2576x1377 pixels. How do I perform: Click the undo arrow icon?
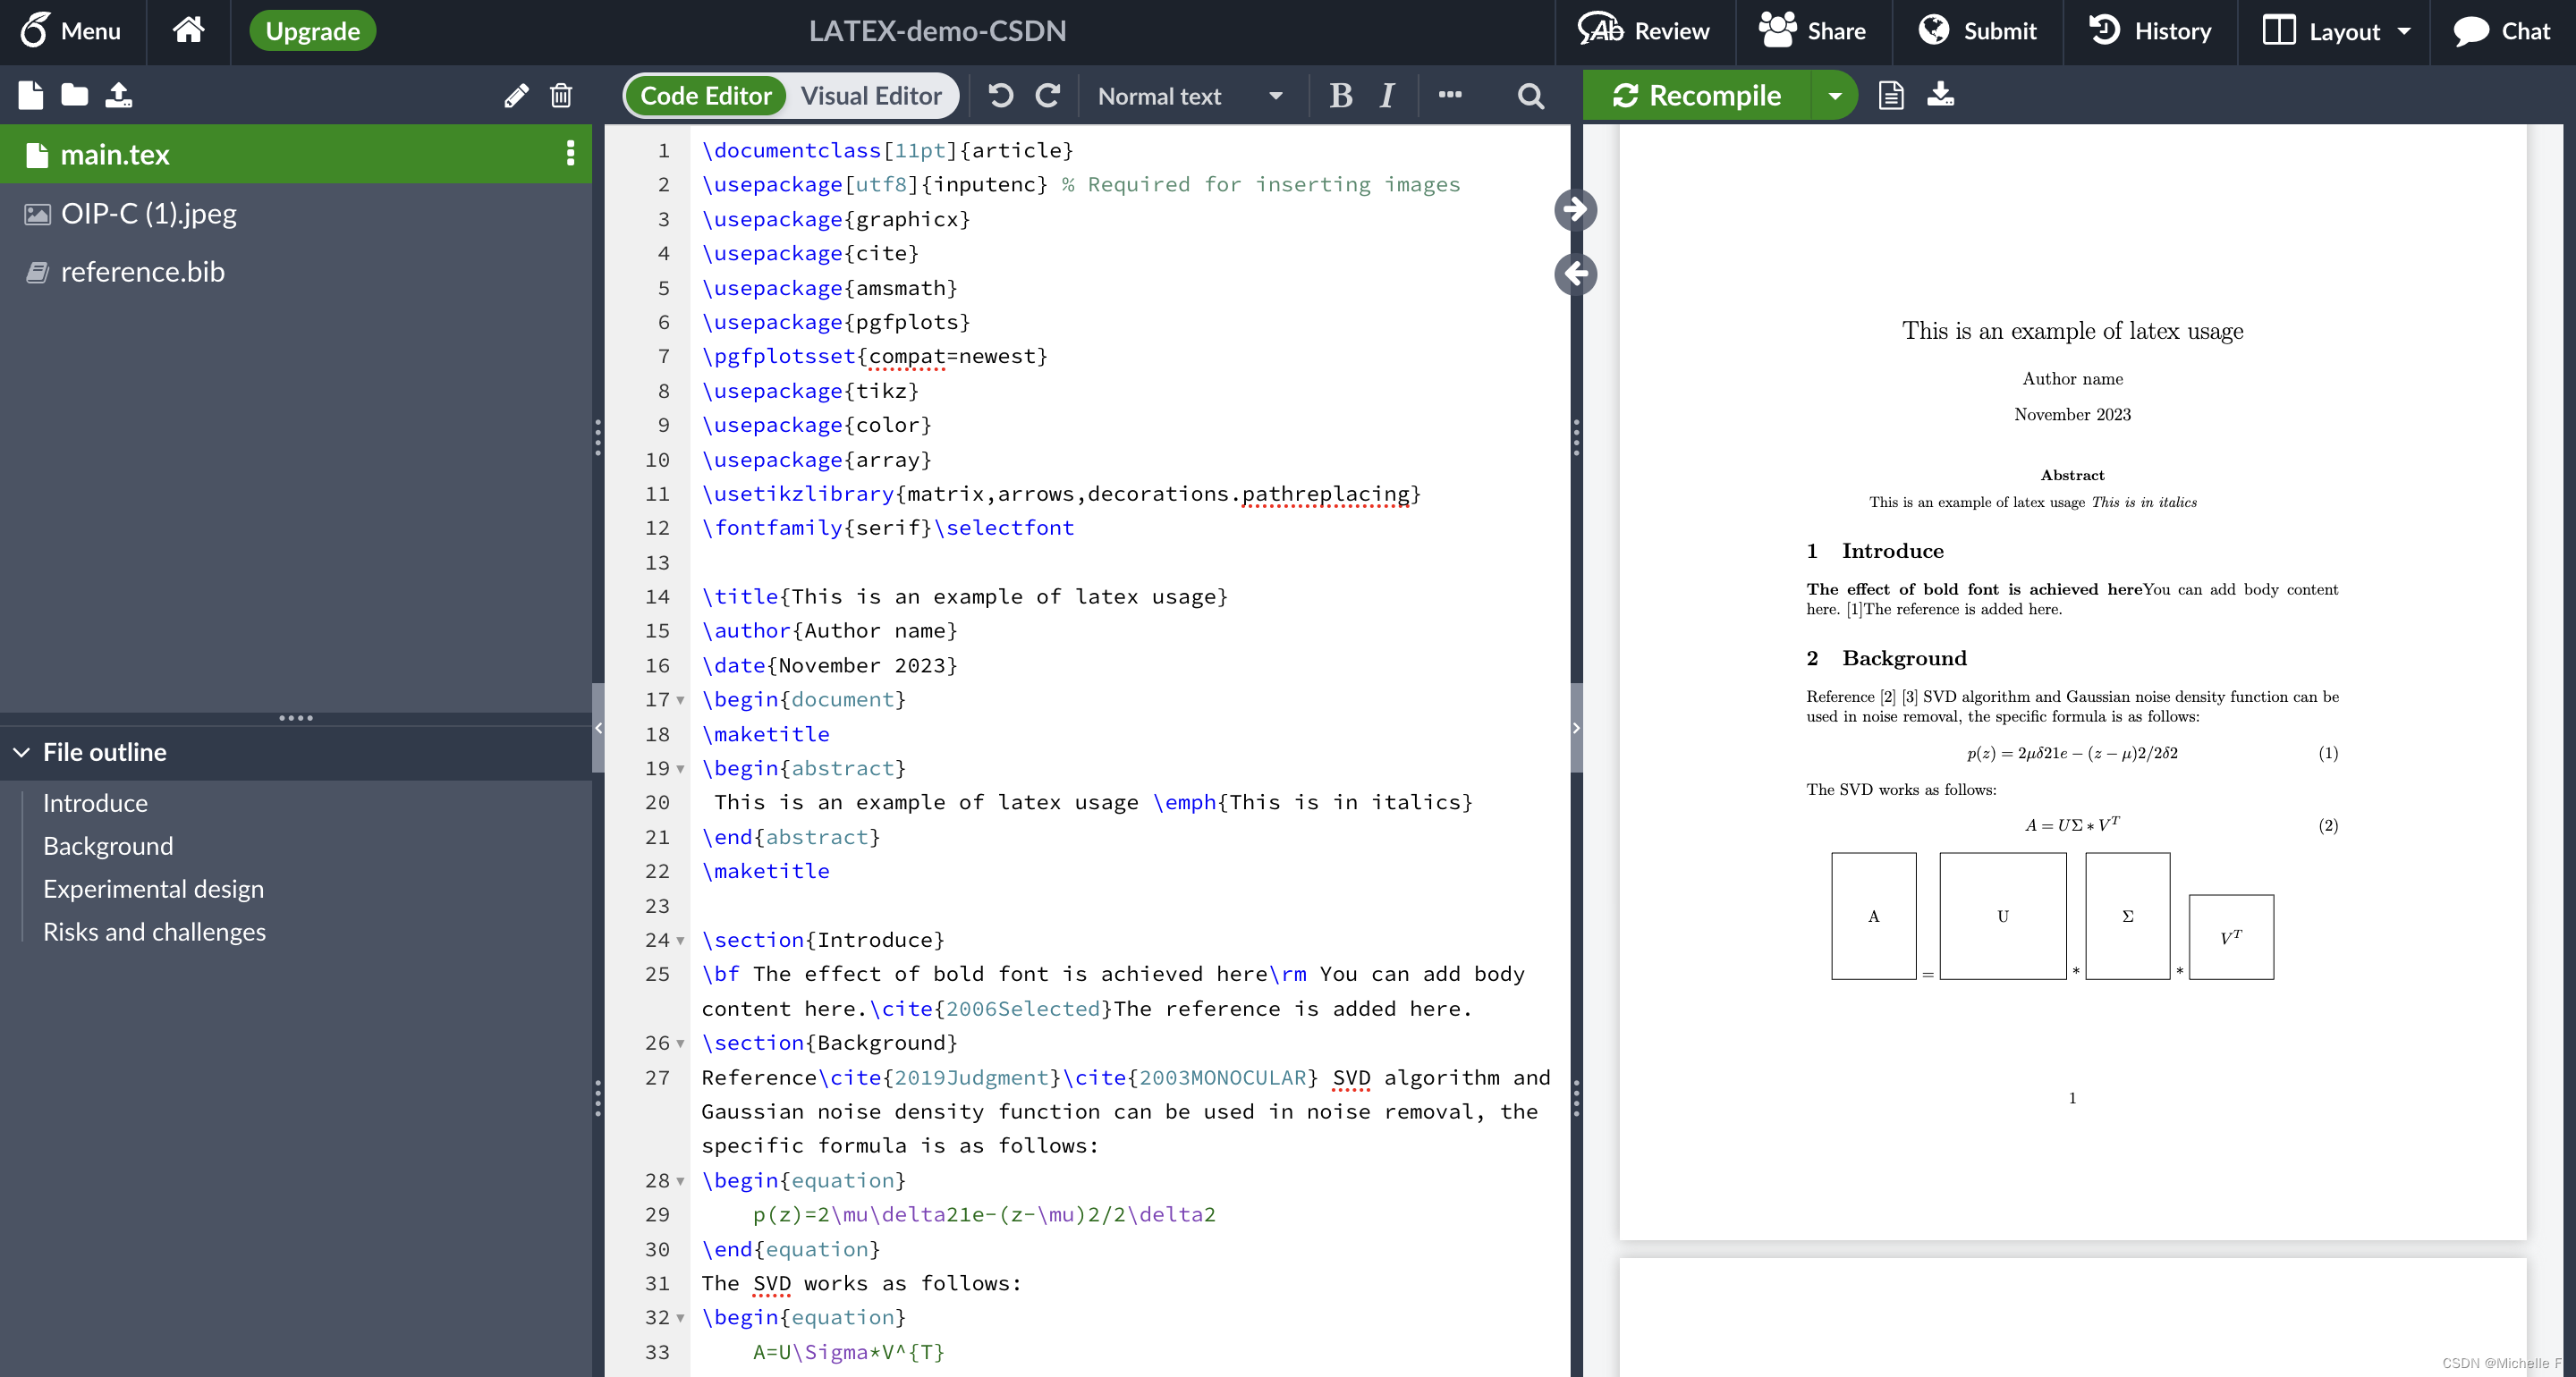coord(1000,95)
